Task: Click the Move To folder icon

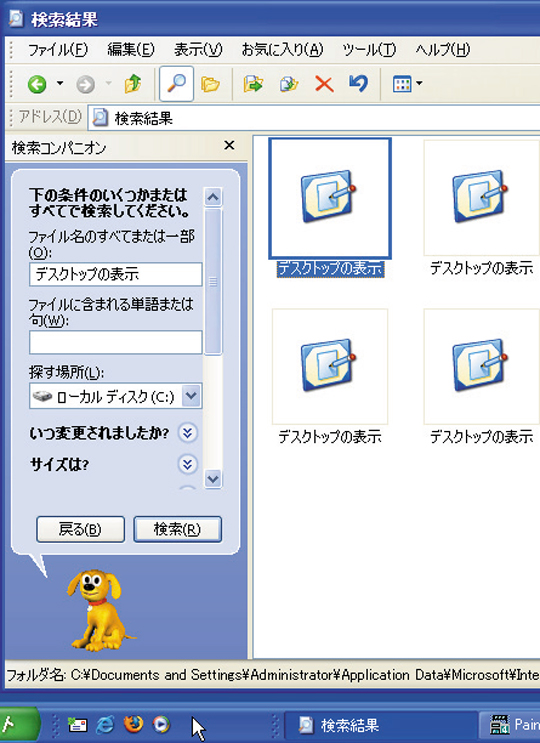Action: tap(253, 84)
